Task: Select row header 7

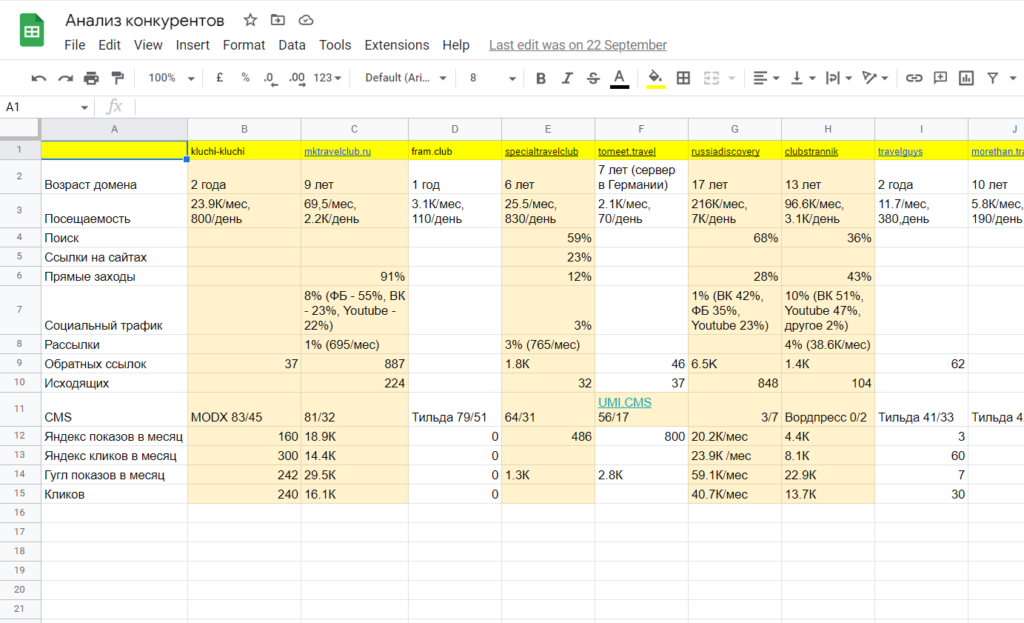Action: pos(20,310)
